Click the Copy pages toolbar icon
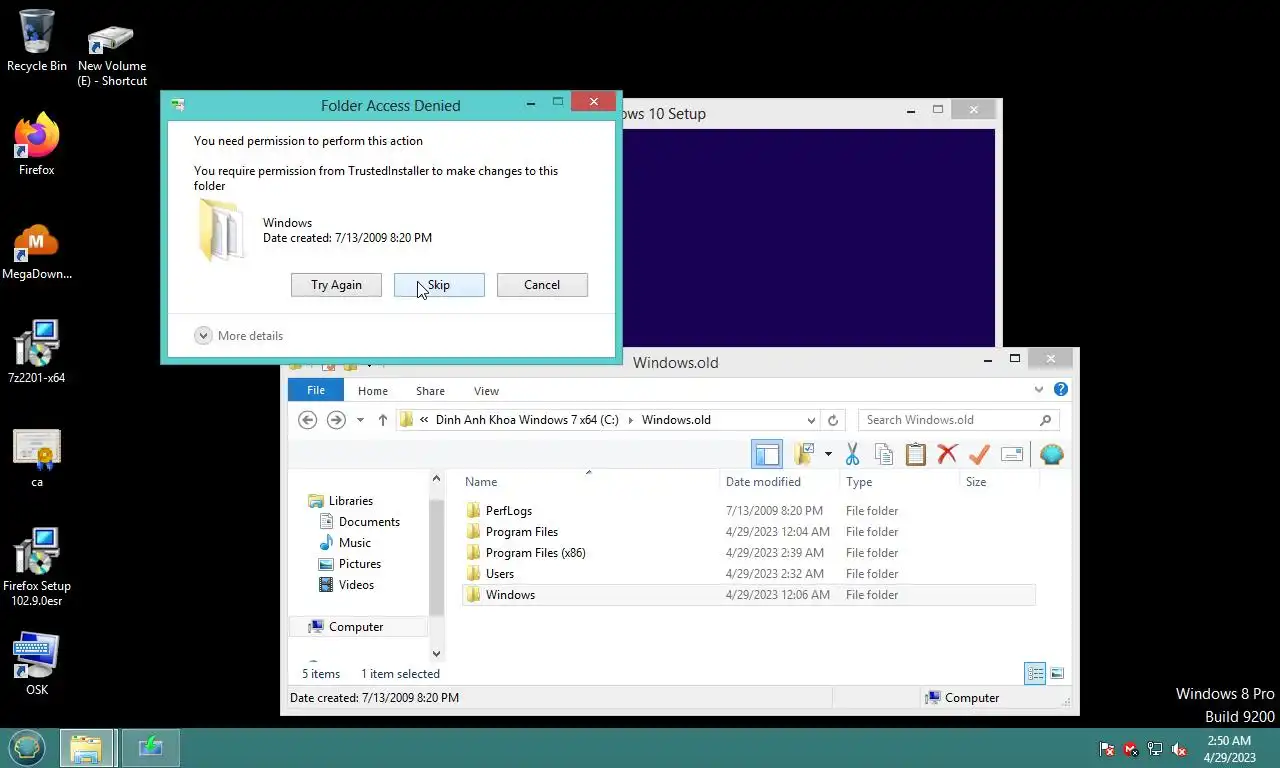Screen dimensions: 1280x768 (x=884, y=454)
